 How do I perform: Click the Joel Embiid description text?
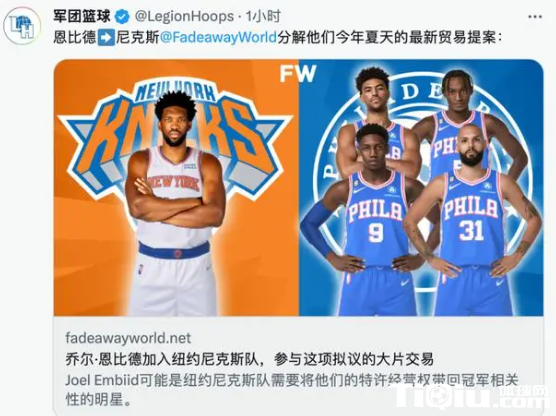[291, 389]
